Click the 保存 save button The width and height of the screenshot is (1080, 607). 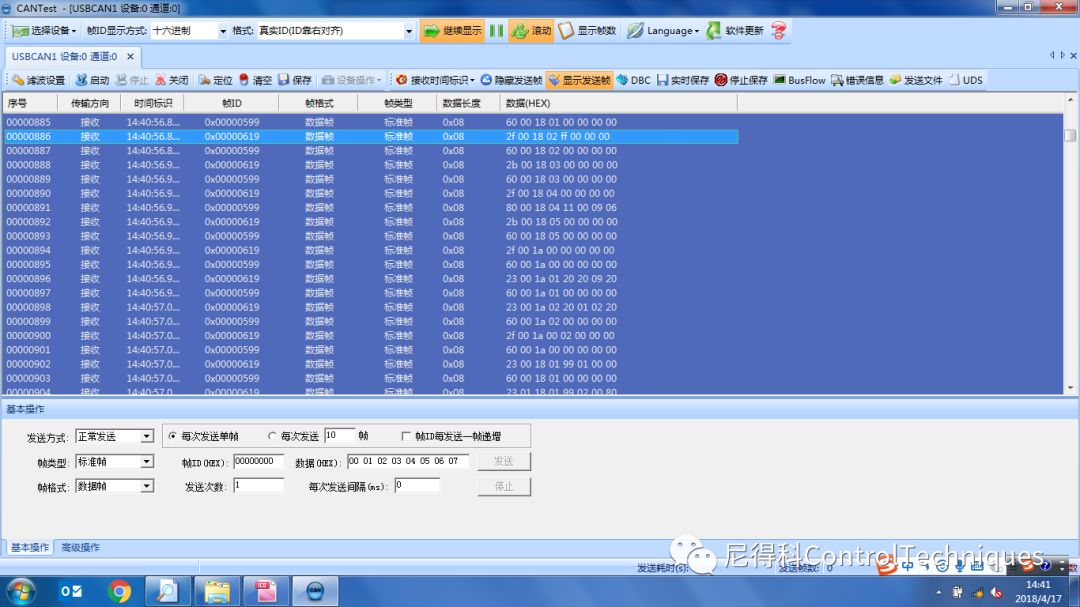point(295,81)
